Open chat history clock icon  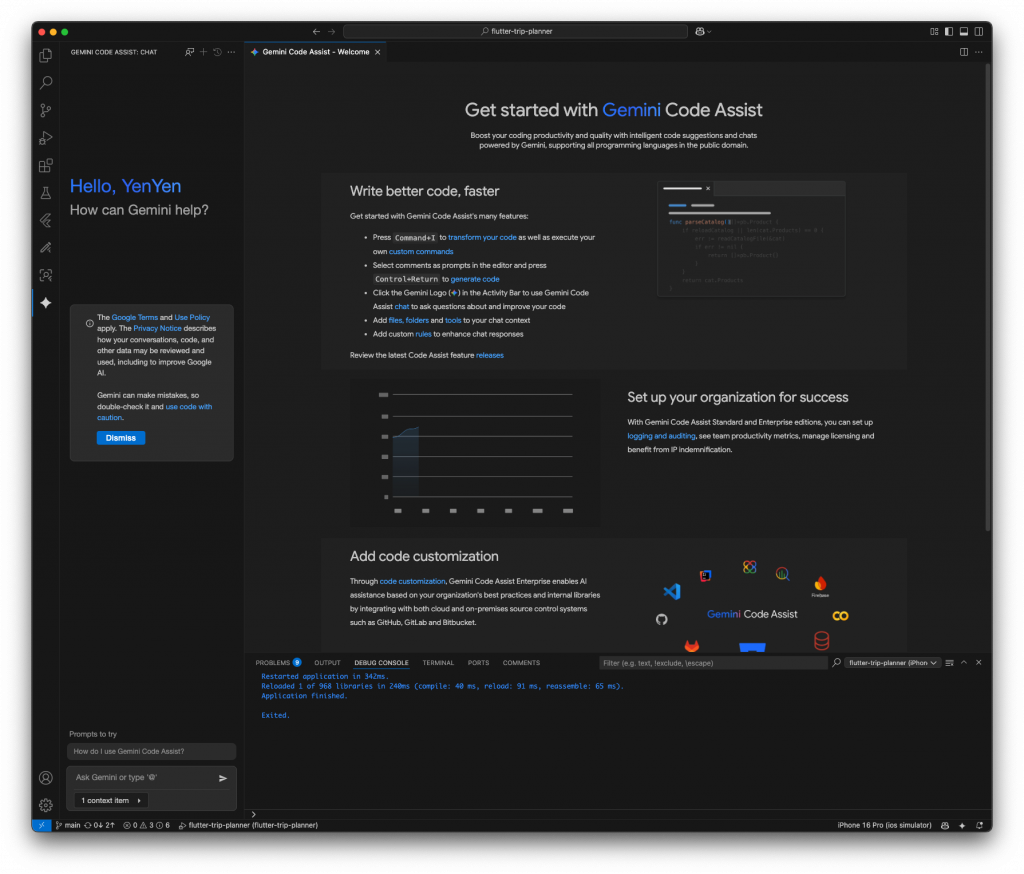click(217, 52)
